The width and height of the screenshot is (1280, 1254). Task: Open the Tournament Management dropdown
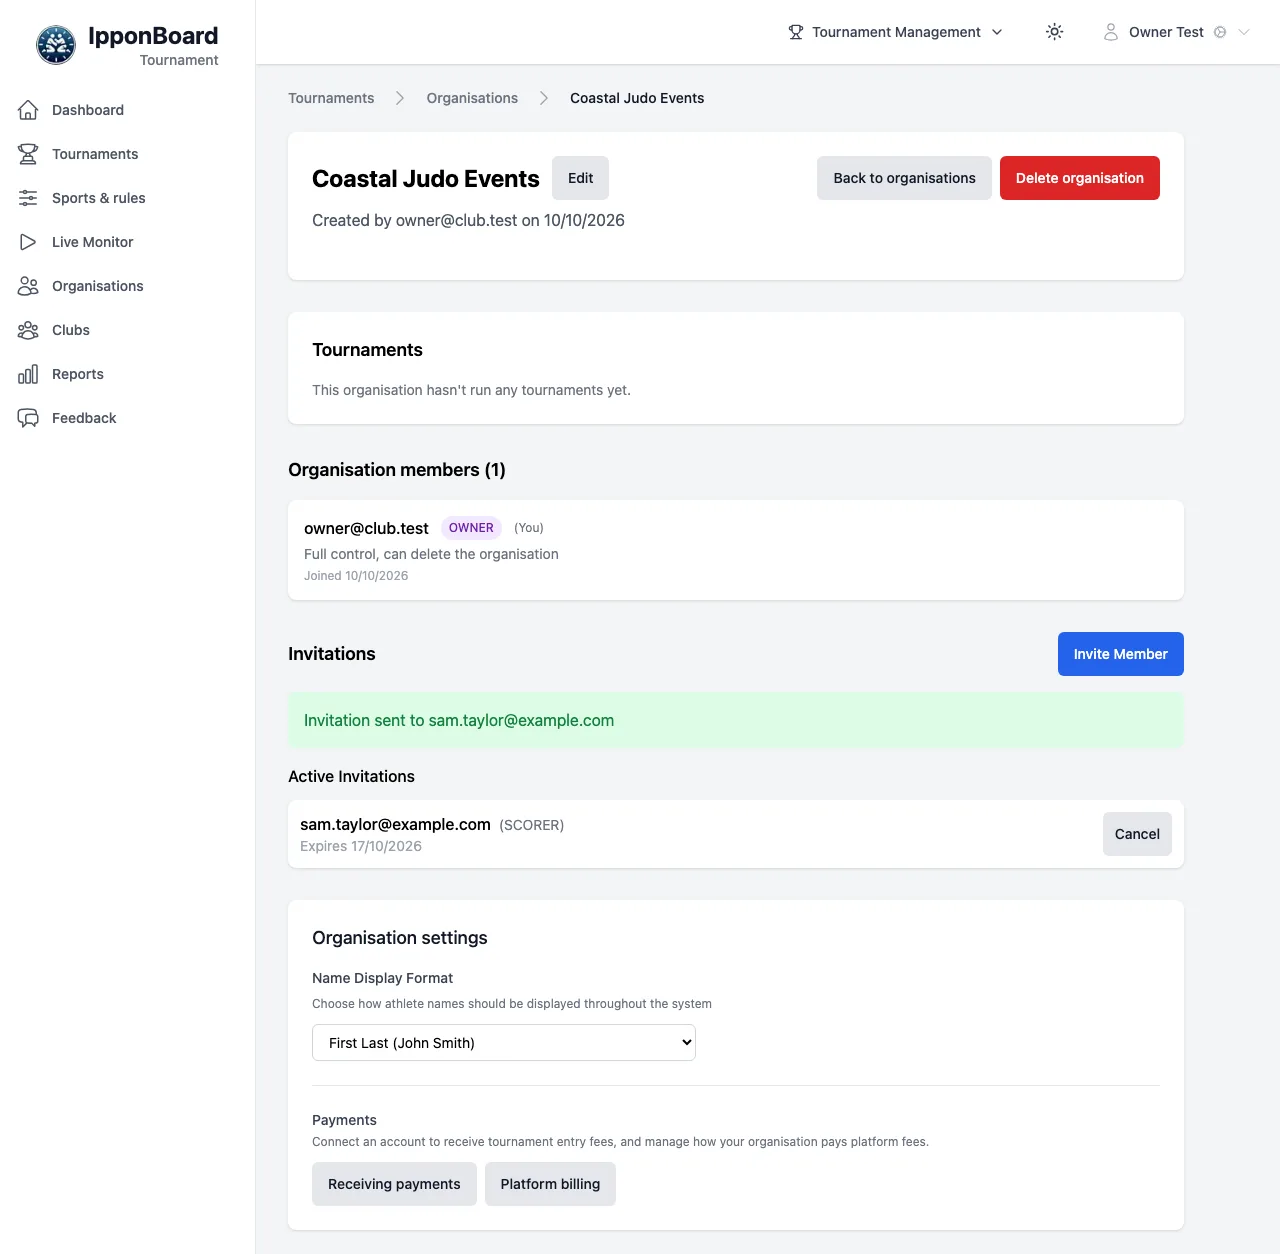895,32
